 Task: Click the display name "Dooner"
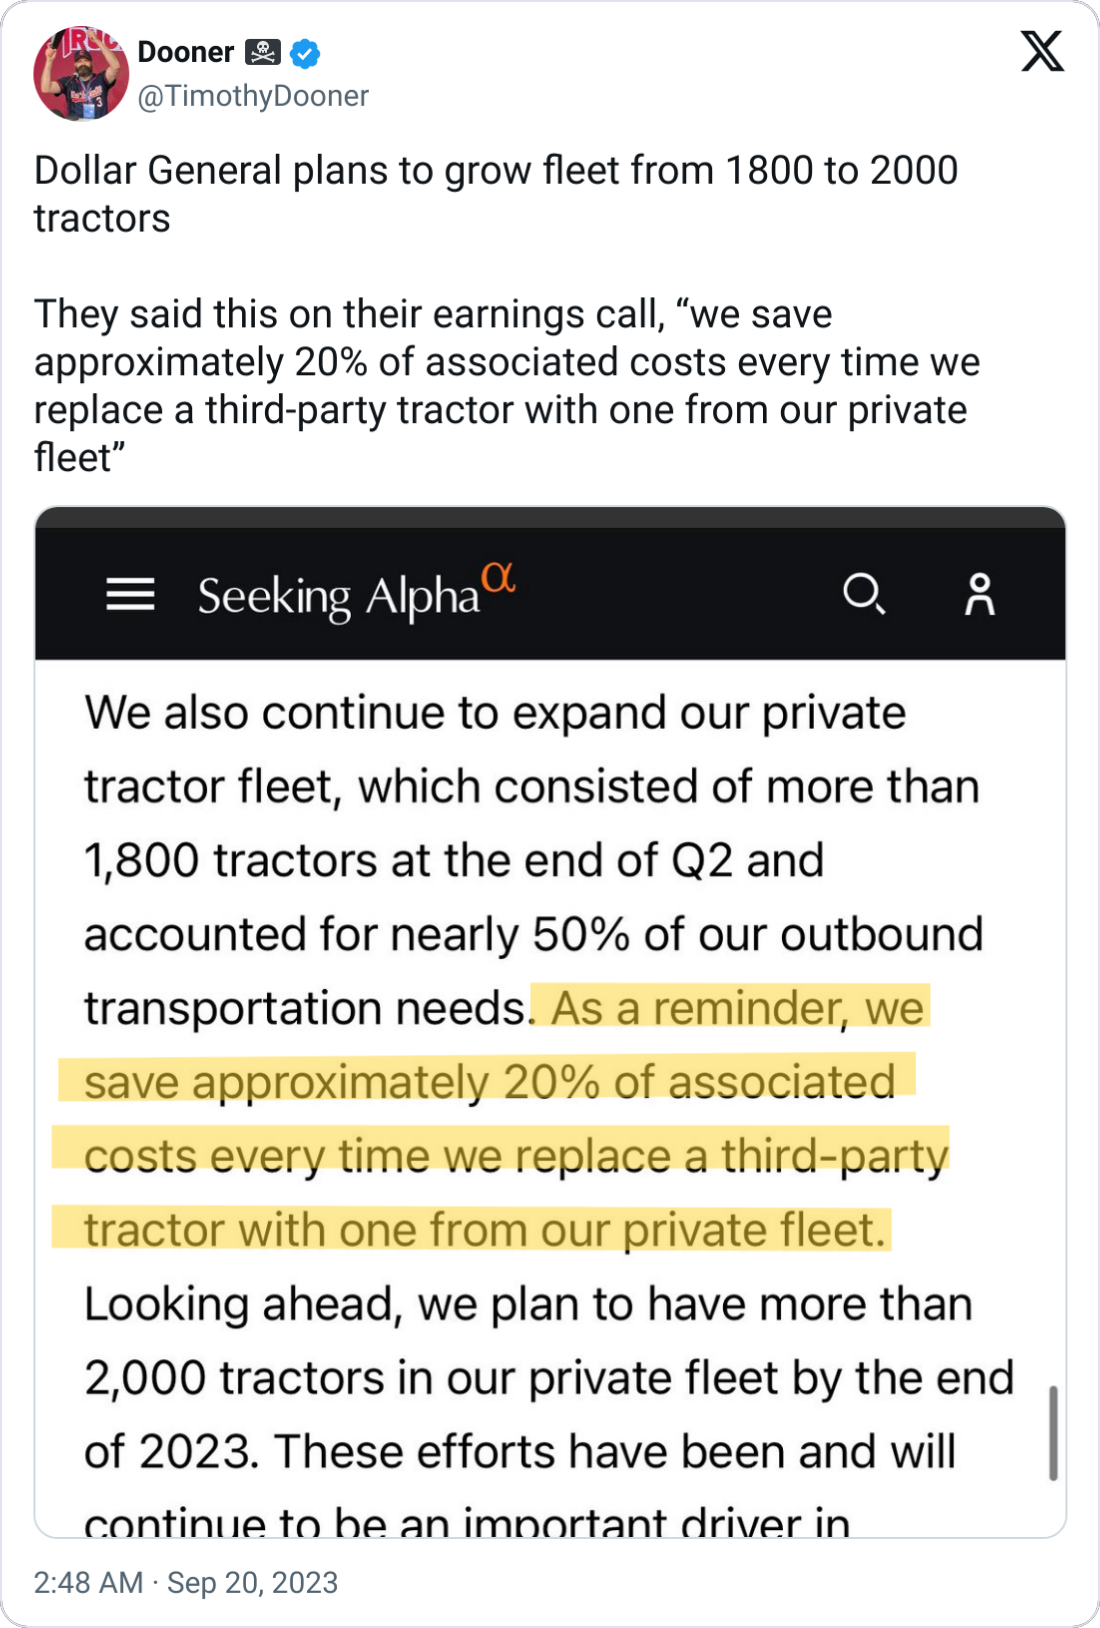(x=185, y=52)
